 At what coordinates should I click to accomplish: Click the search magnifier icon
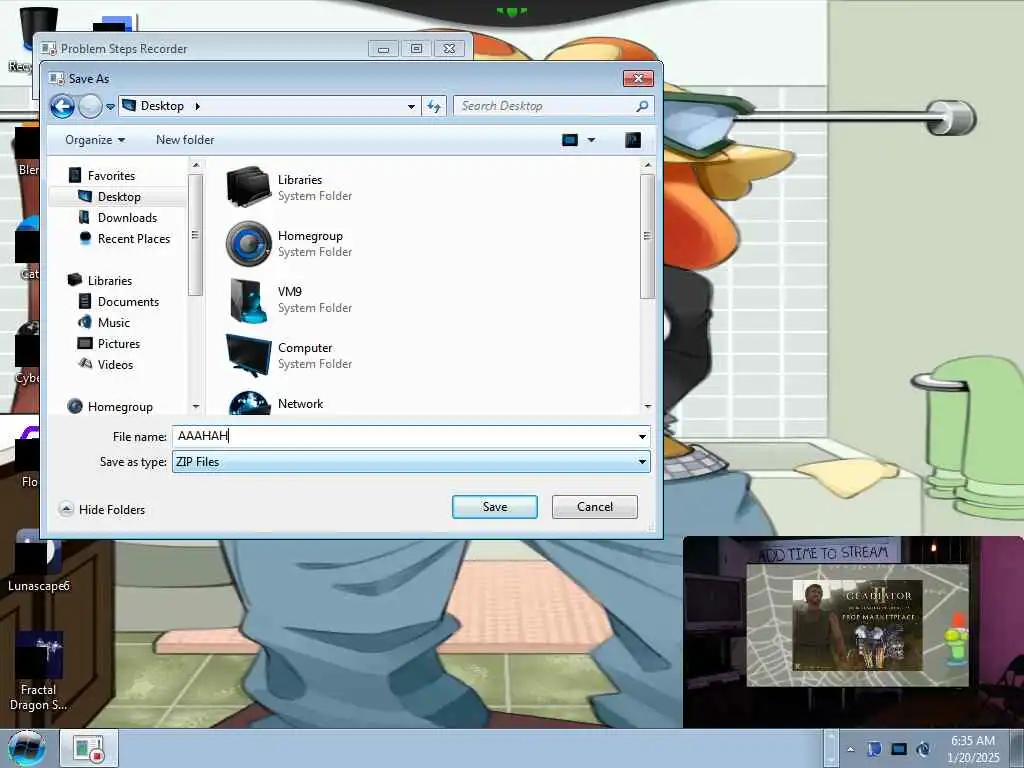click(642, 106)
